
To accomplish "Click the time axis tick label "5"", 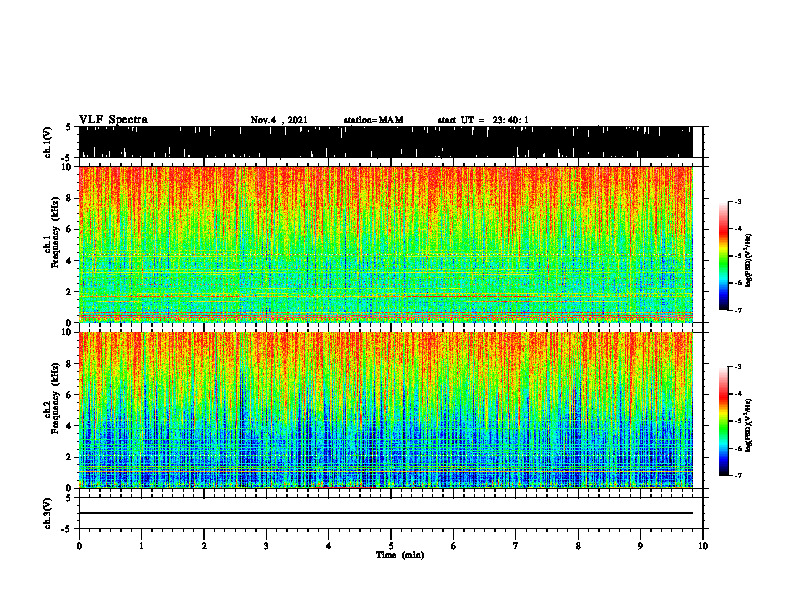I will 391,546.
